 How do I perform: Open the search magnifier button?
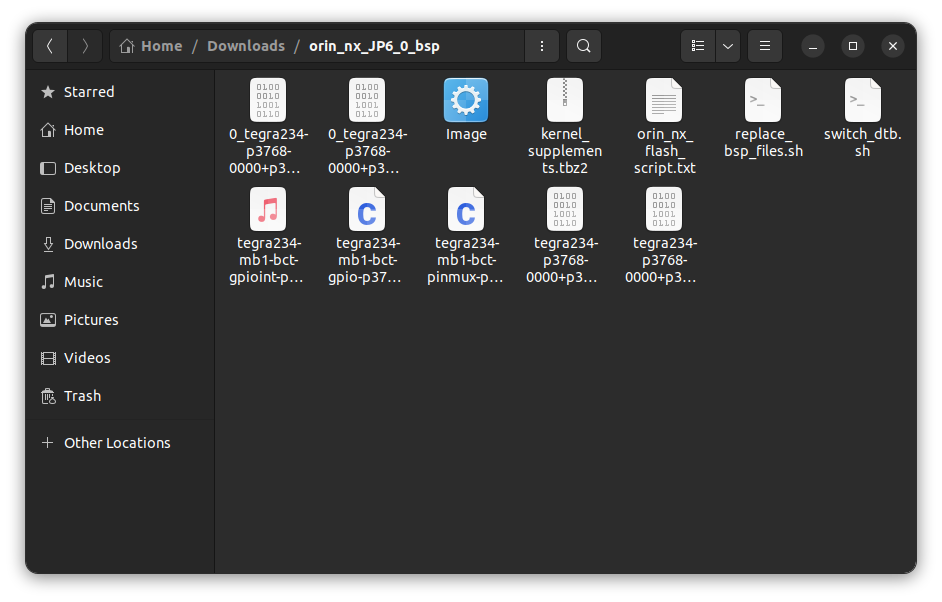click(x=583, y=46)
